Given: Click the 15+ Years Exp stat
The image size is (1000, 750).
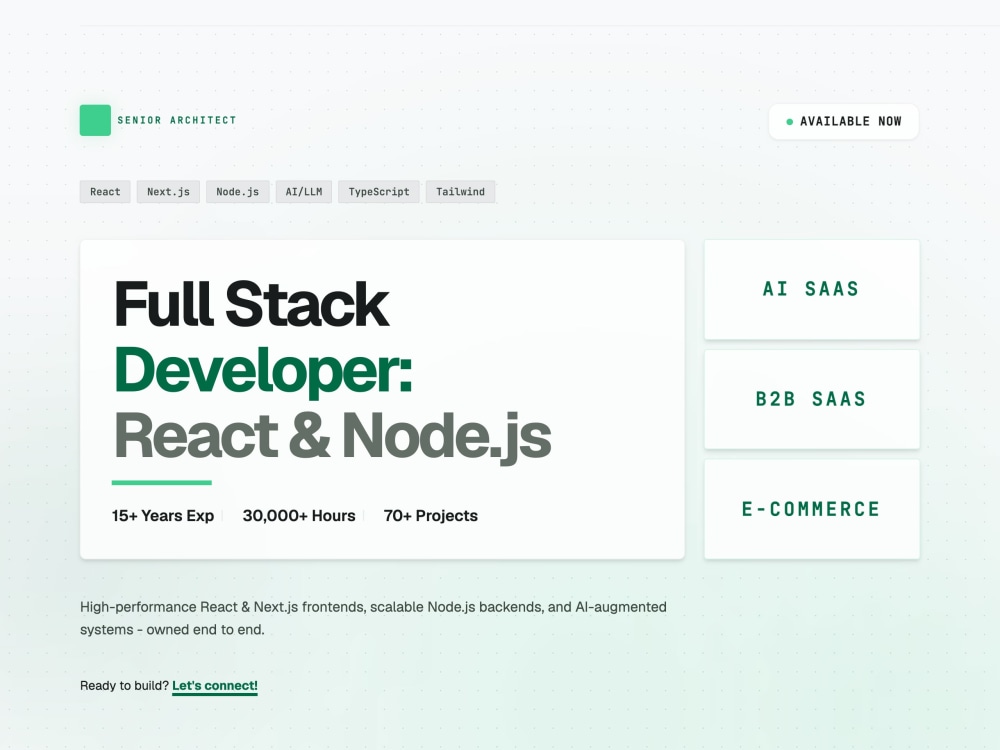Looking at the screenshot, I should click(163, 515).
